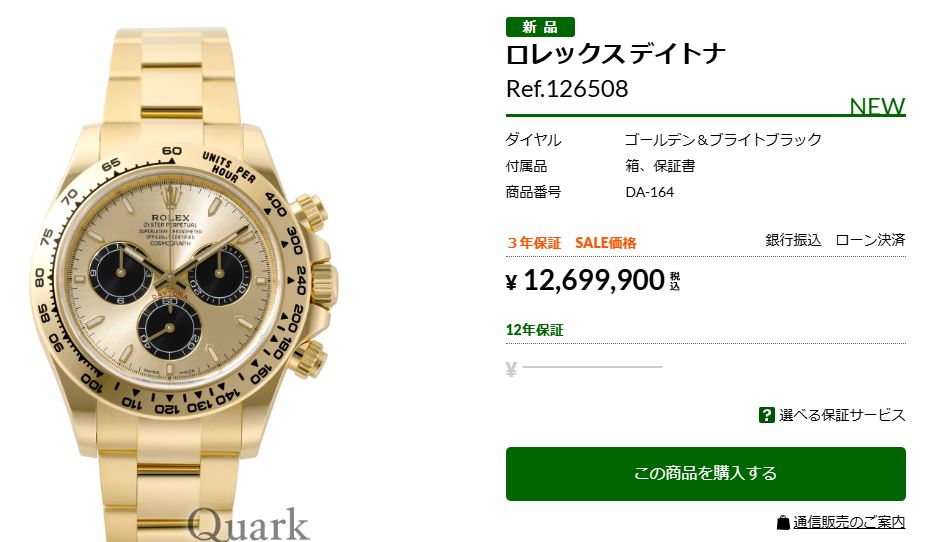
Task: Click the ローン決済 payment text
Action: pos(870,240)
